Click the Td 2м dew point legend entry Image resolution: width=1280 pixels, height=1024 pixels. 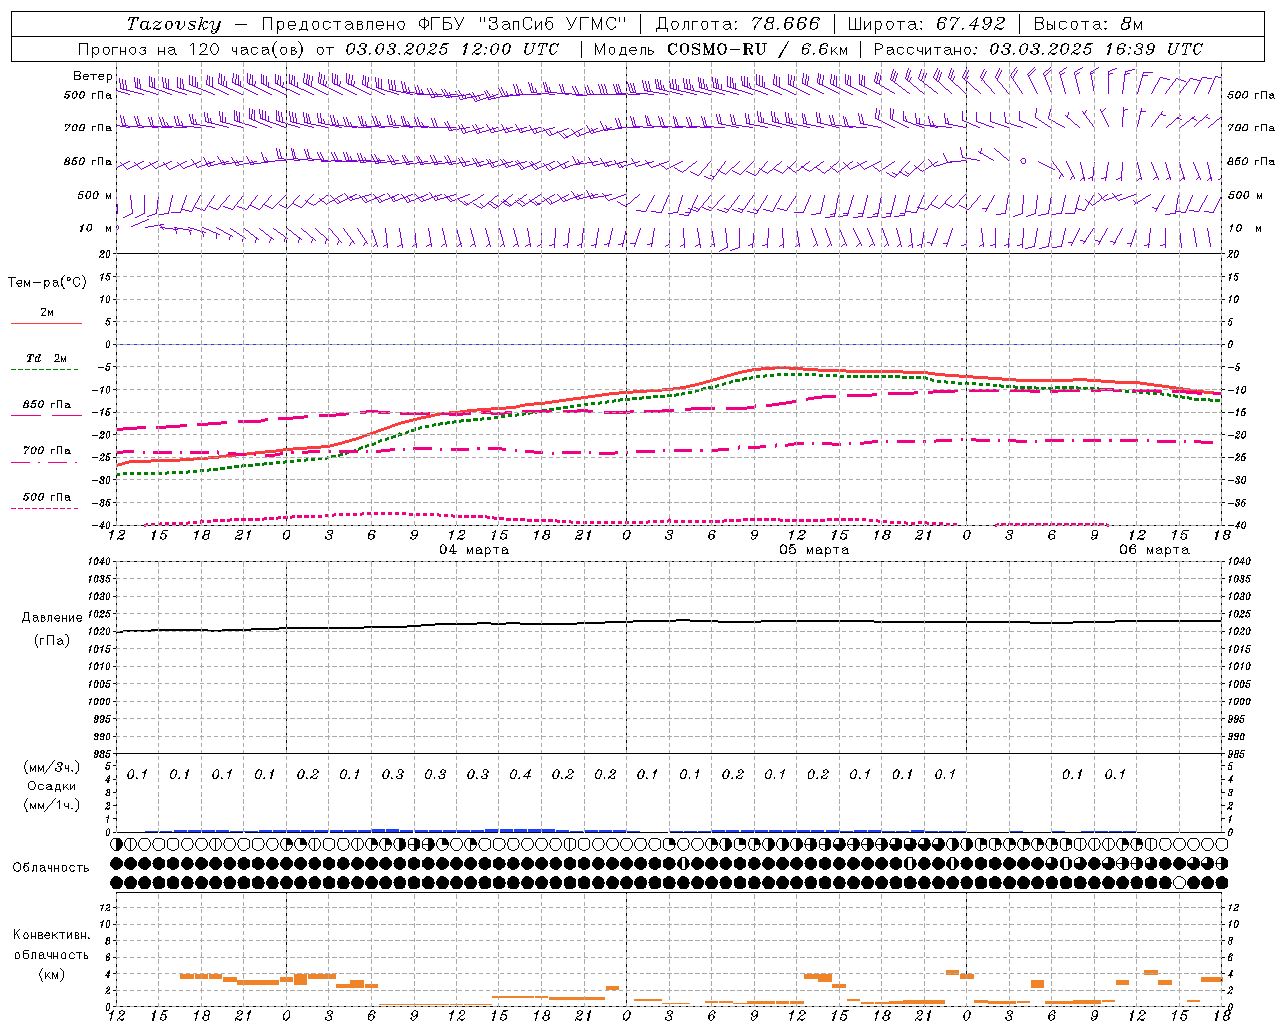46,358
